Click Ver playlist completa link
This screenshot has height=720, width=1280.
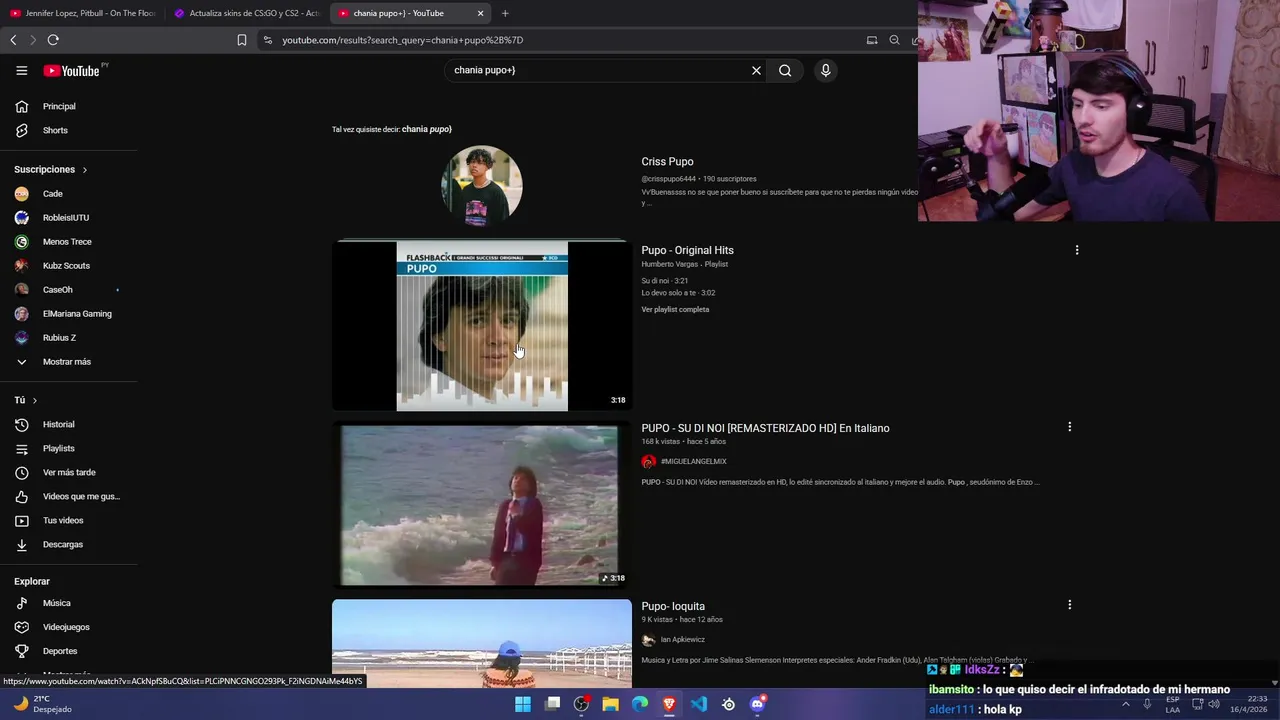click(675, 309)
